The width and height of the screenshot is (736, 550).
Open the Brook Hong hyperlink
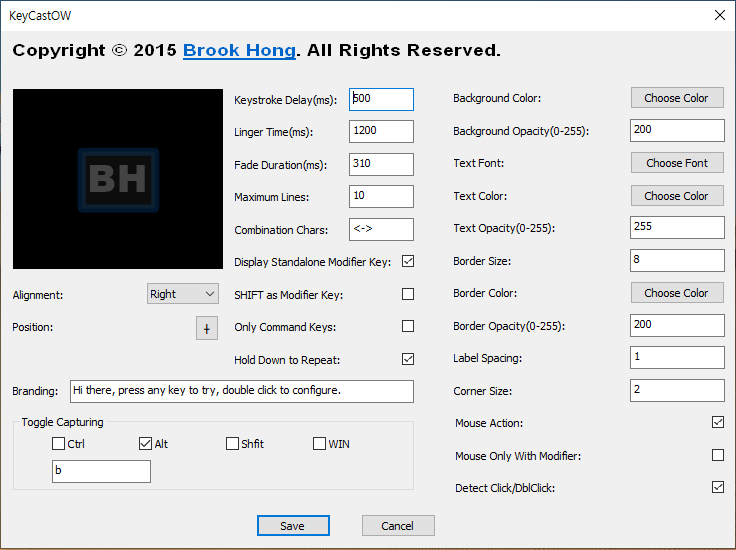click(239, 50)
